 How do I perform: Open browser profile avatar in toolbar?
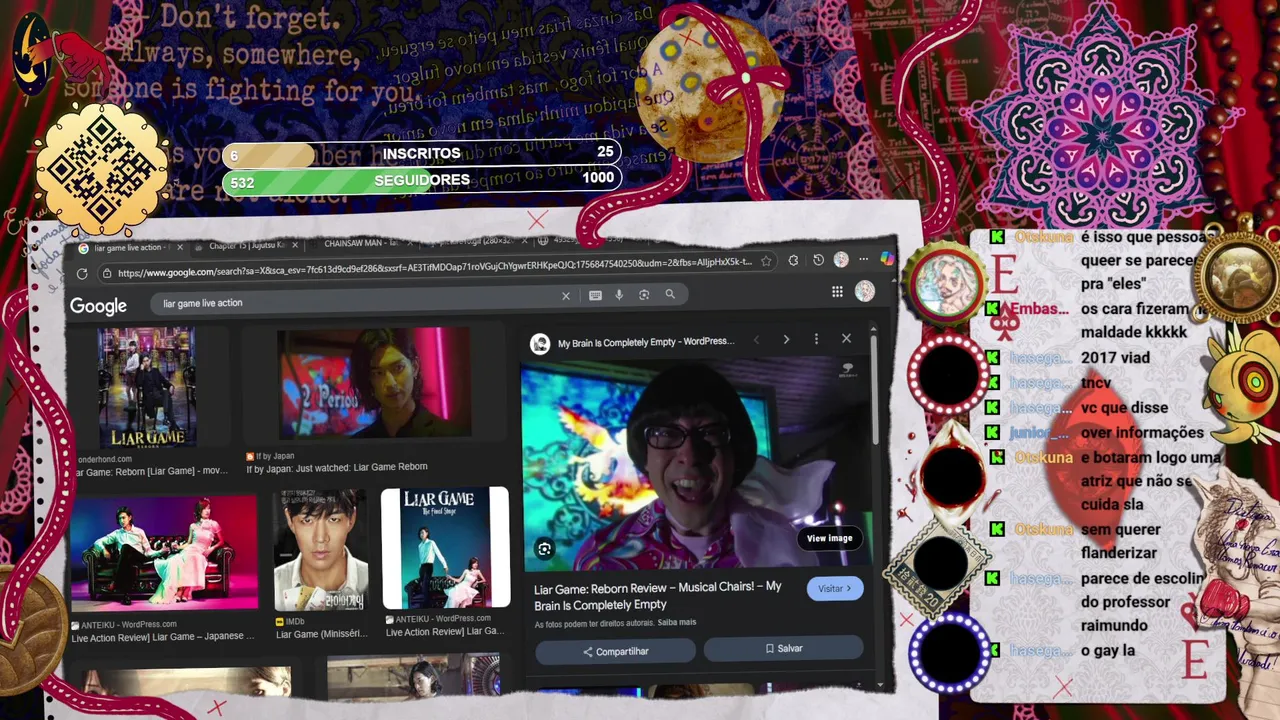(x=841, y=260)
